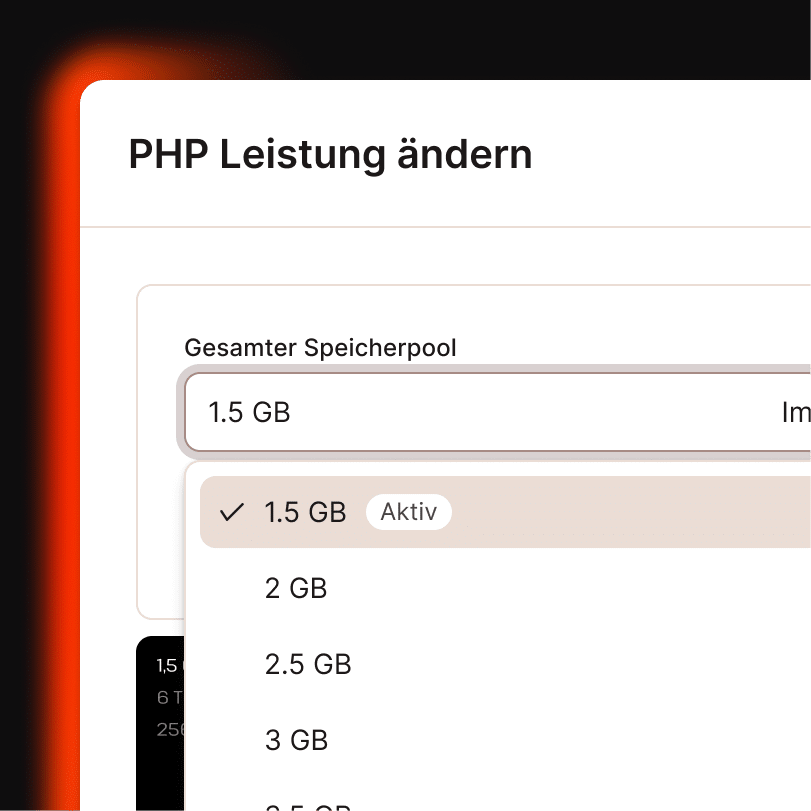The width and height of the screenshot is (811, 811).
Task: Click the checkmark icon beside 1.5 GB
Action: tap(232, 512)
